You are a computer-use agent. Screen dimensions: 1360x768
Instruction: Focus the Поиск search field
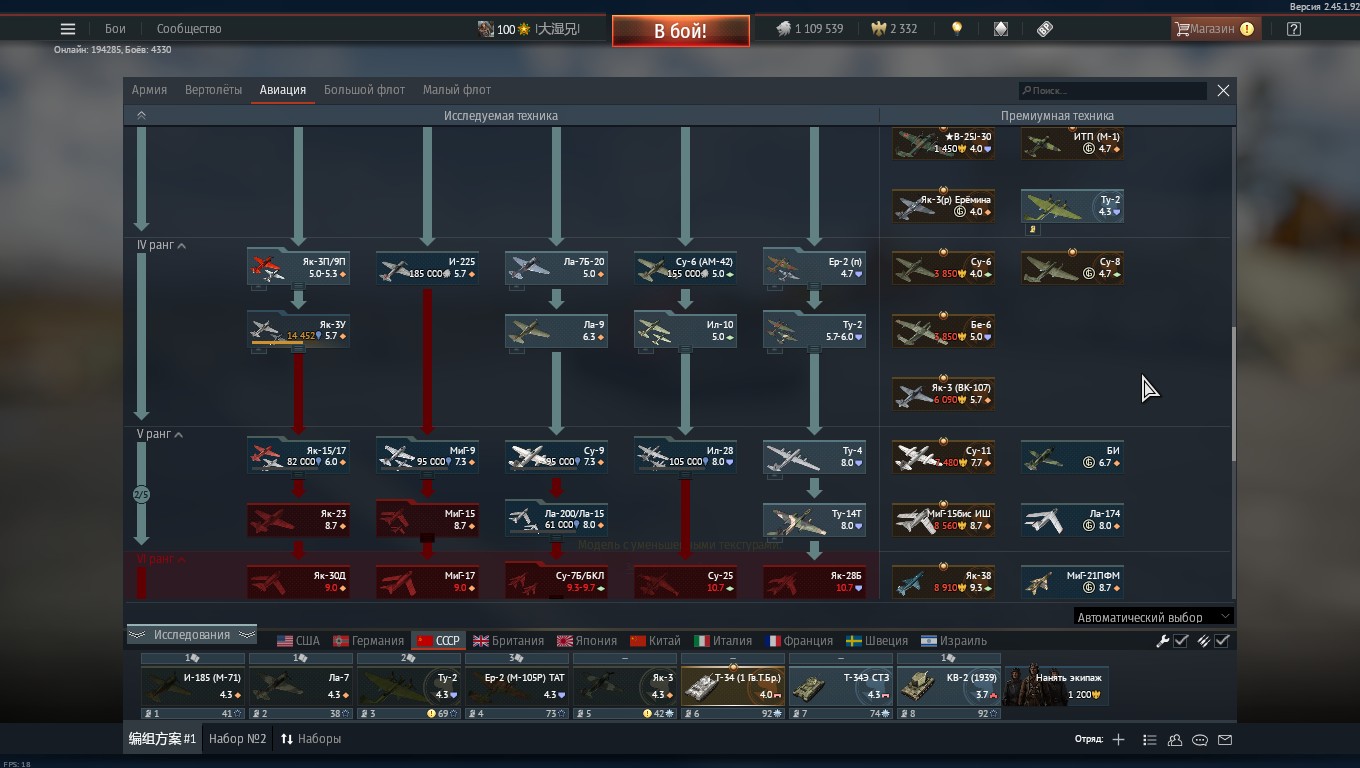point(1113,90)
